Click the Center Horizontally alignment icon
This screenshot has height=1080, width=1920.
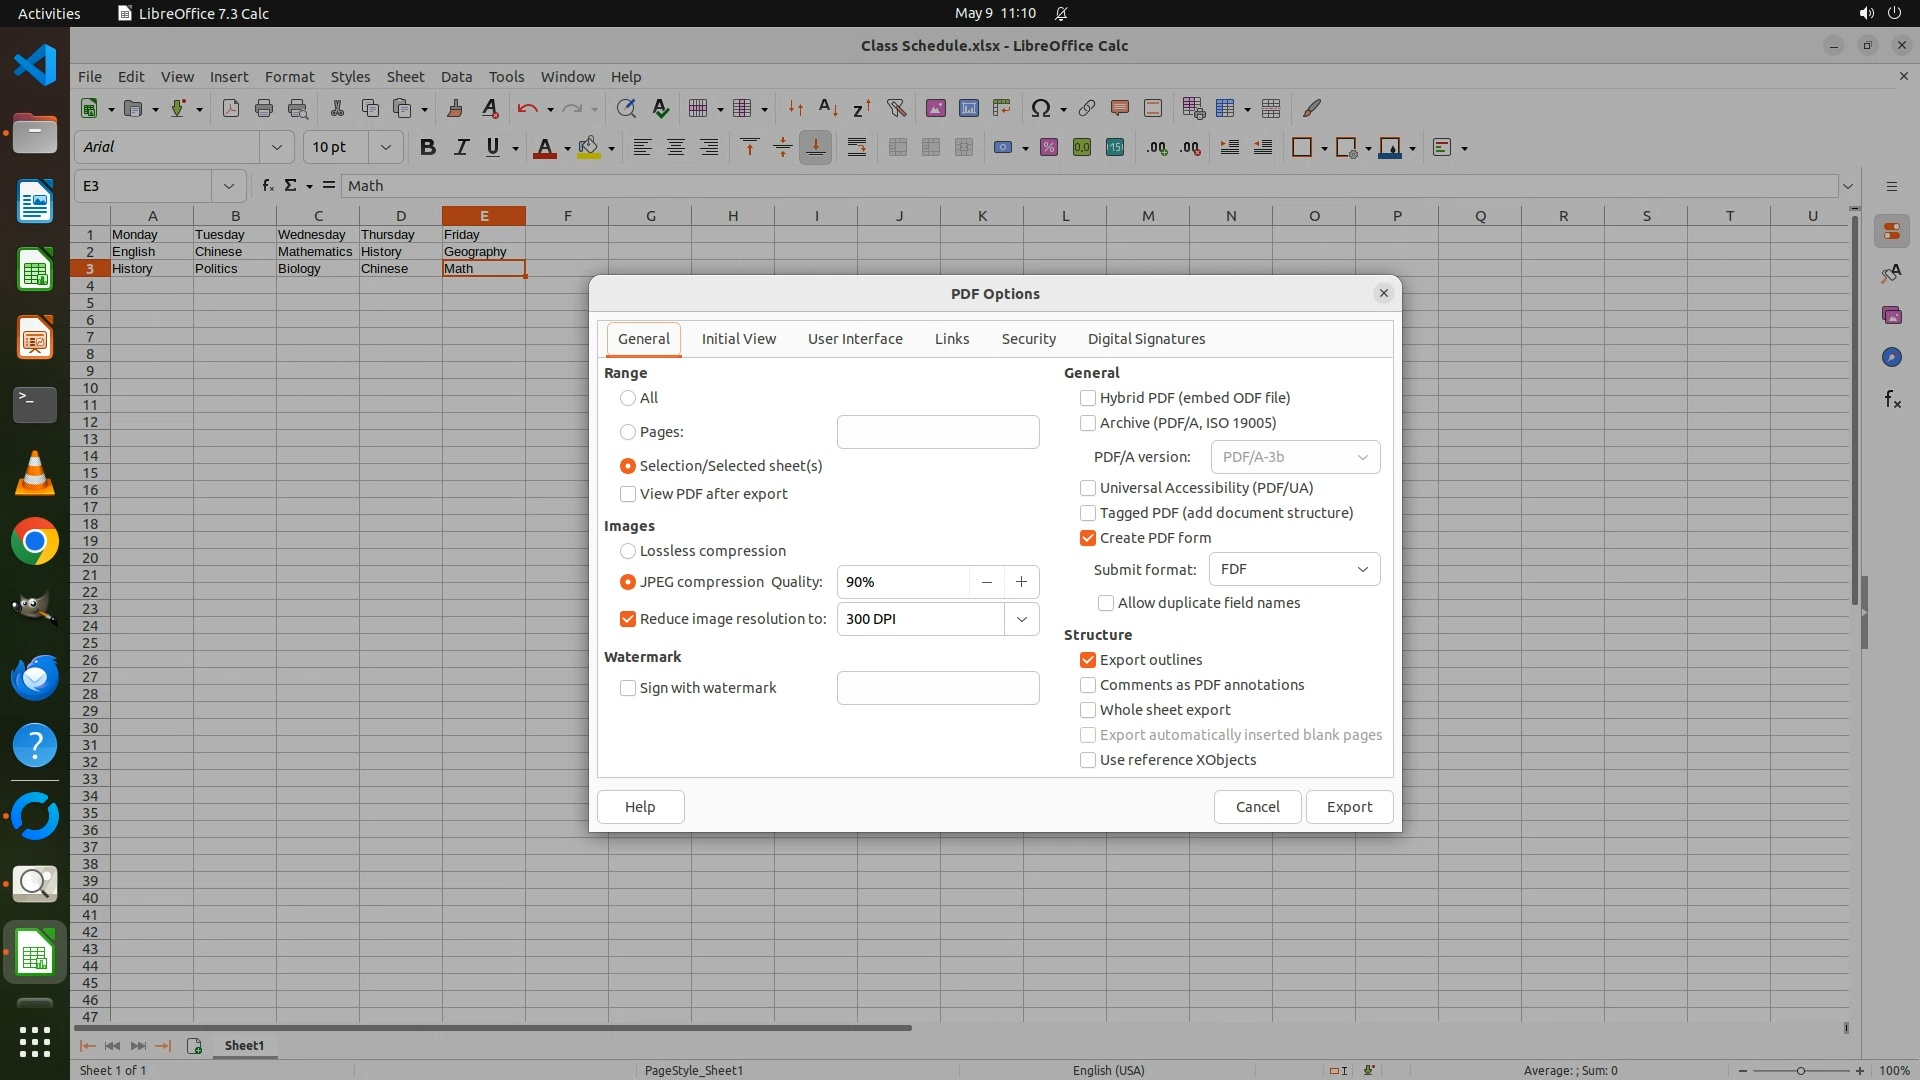(x=676, y=147)
